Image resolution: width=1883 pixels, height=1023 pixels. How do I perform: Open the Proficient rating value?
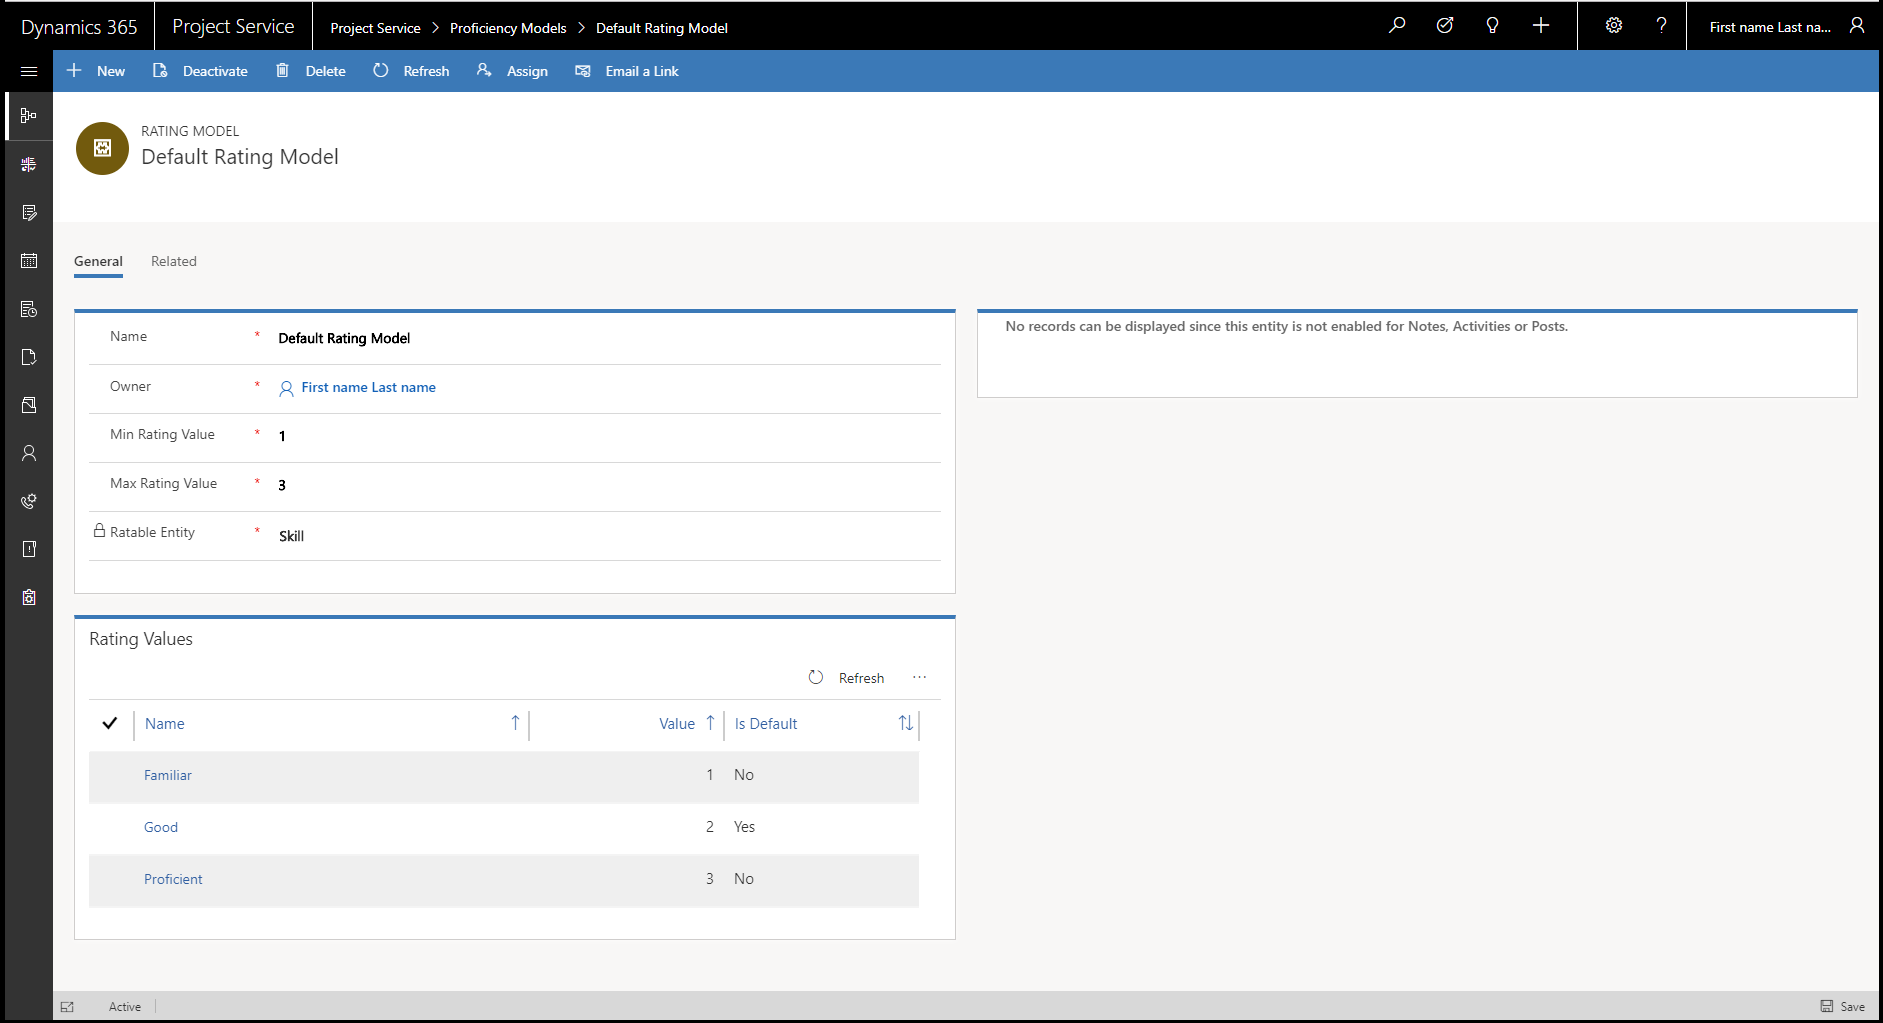pyautogui.click(x=173, y=879)
